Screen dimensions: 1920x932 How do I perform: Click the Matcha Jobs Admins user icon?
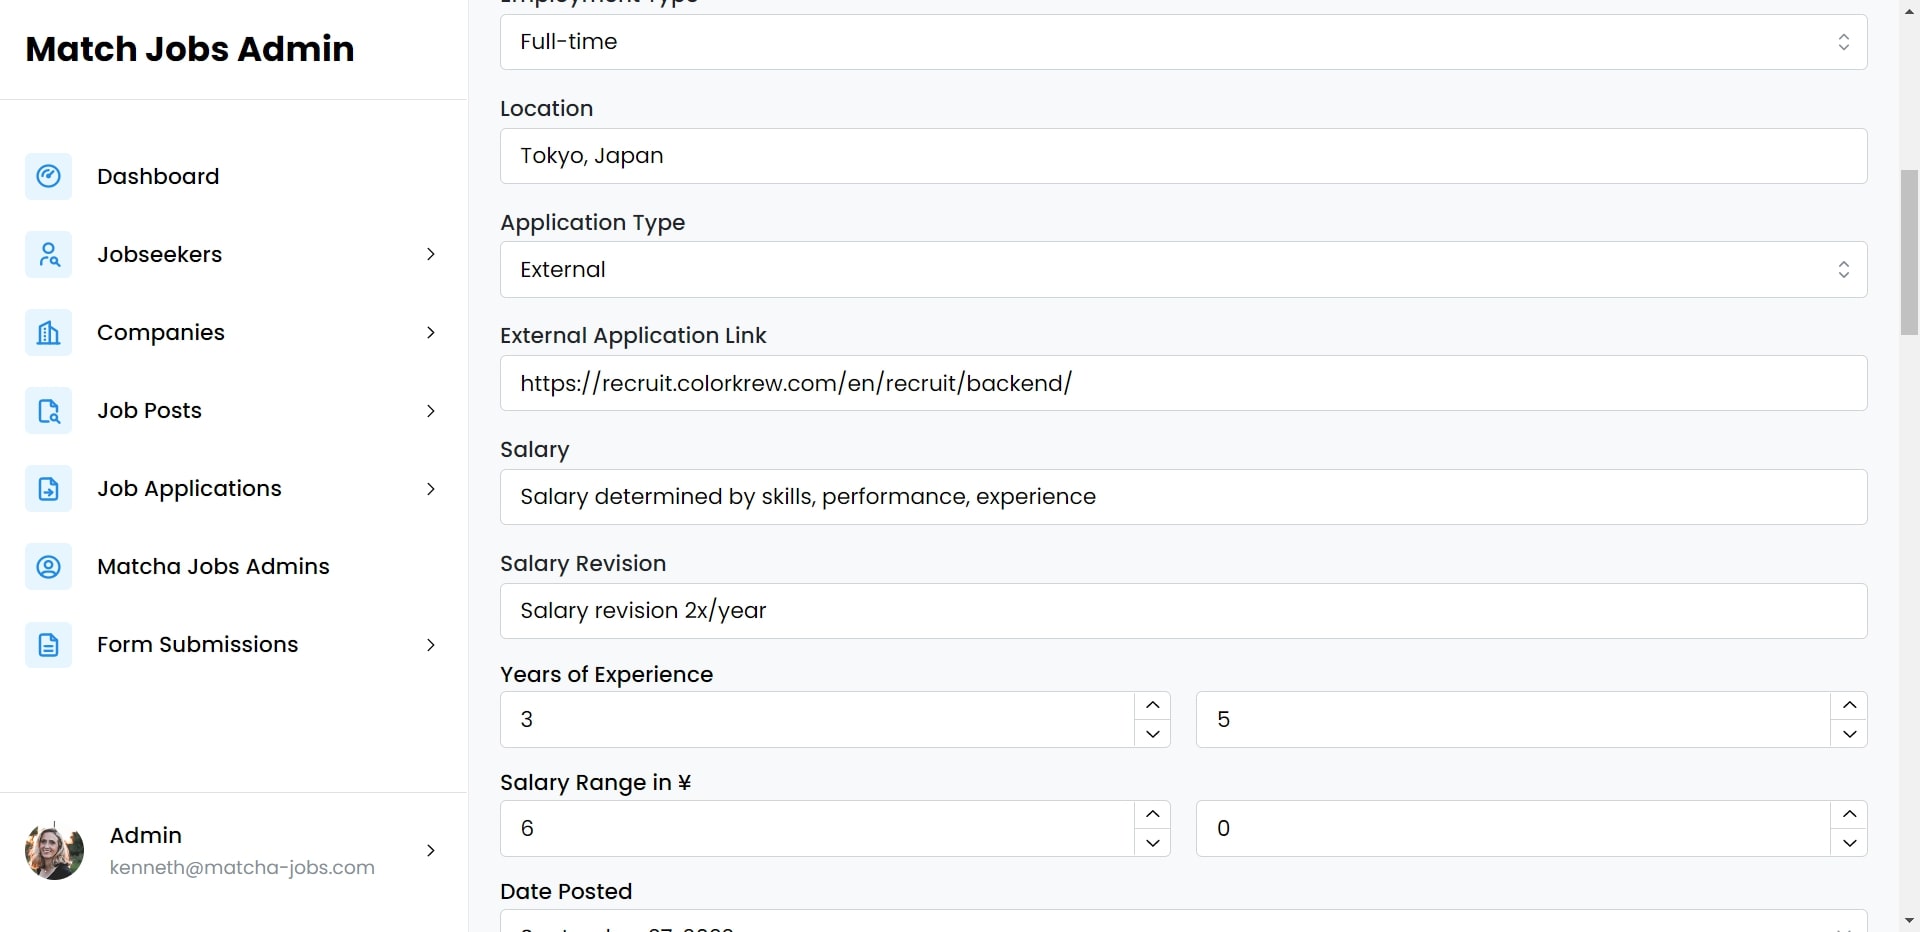point(48,566)
